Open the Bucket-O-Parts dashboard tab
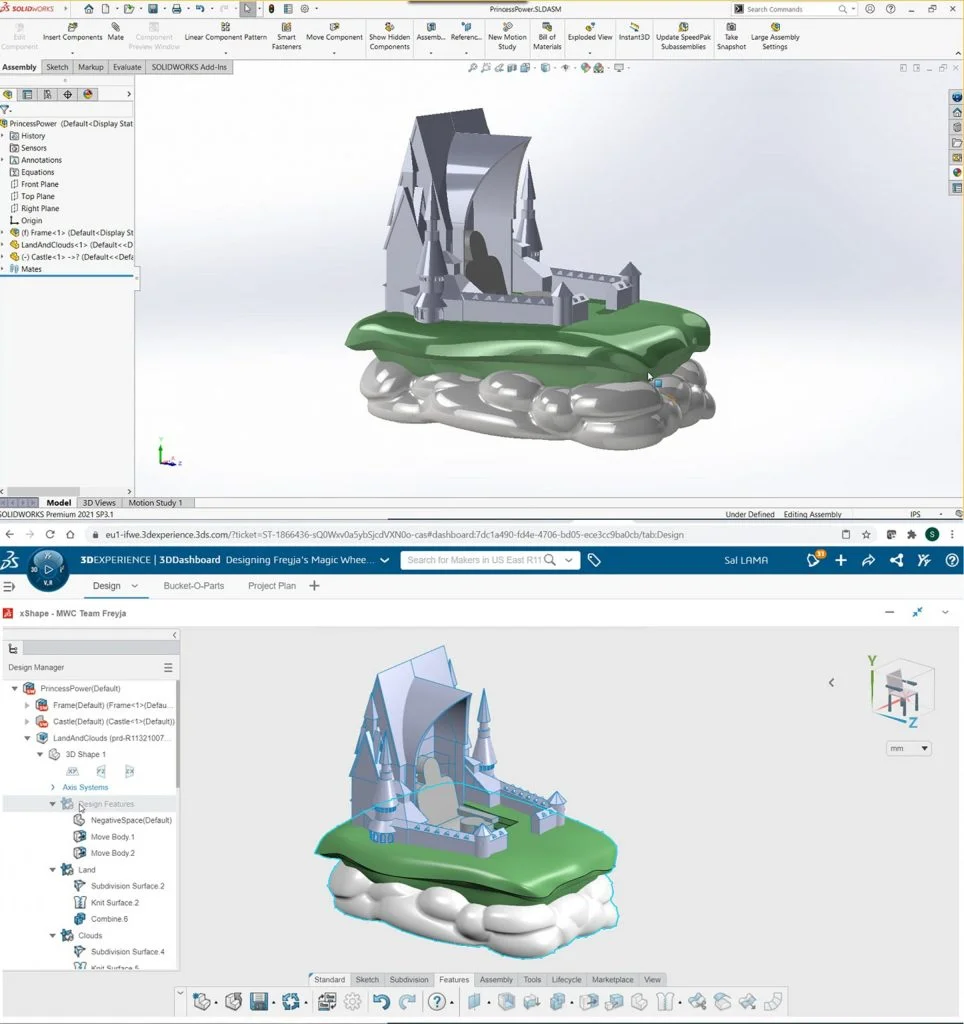This screenshot has height=1024, width=964. tap(194, 586)
